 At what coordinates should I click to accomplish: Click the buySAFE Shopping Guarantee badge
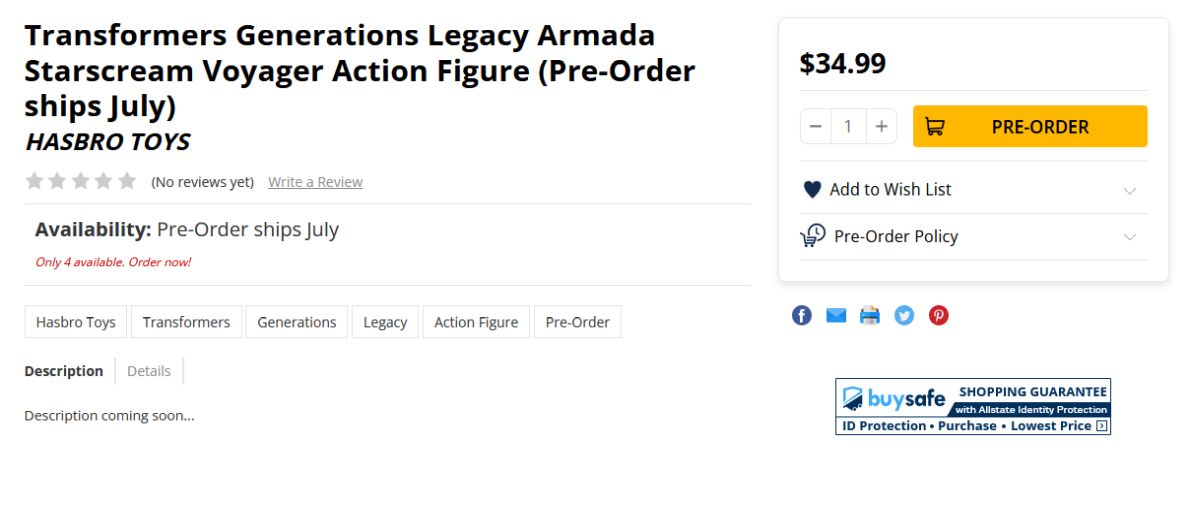973,406
